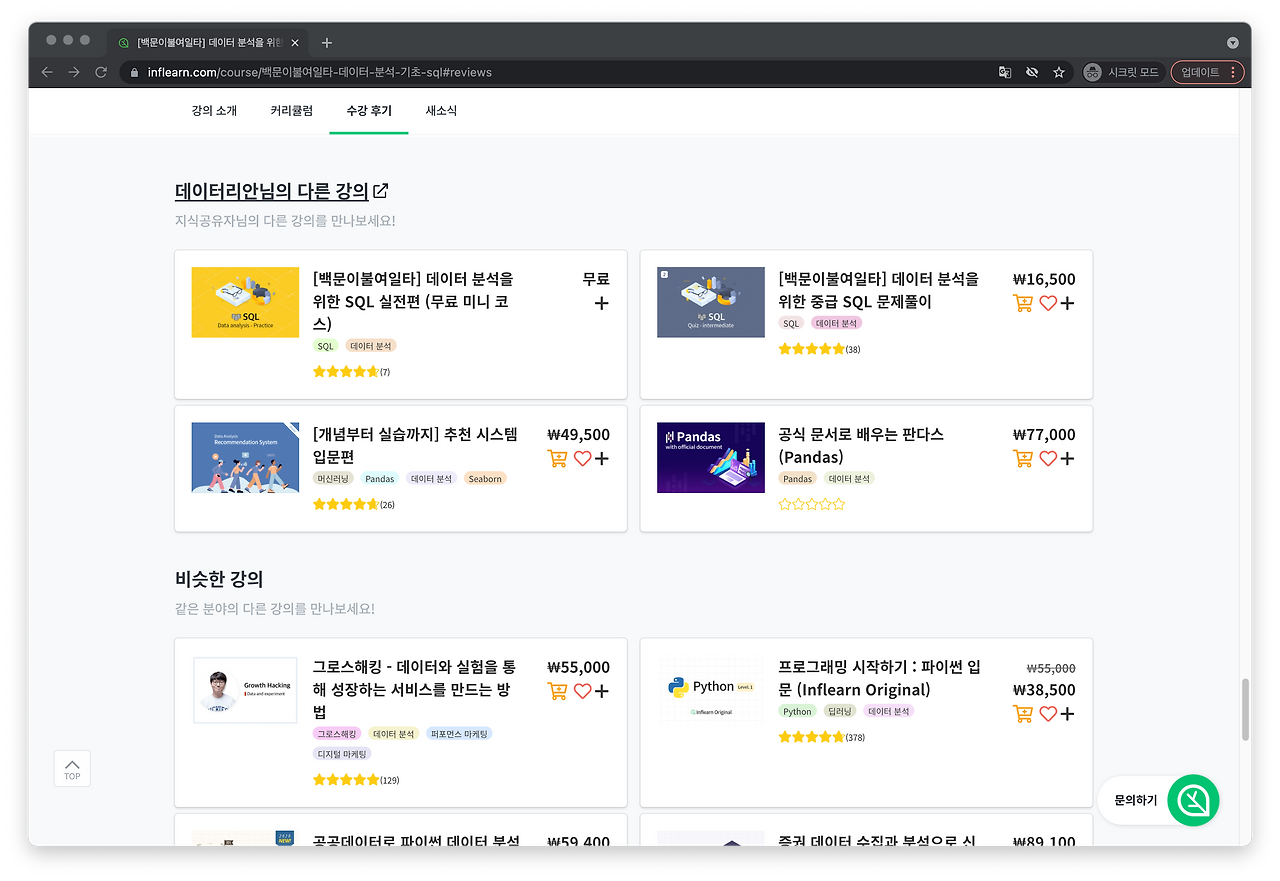Click the crossed-out eye icon in address bar
The image size is (1280, 881).
click(1032, 72)
